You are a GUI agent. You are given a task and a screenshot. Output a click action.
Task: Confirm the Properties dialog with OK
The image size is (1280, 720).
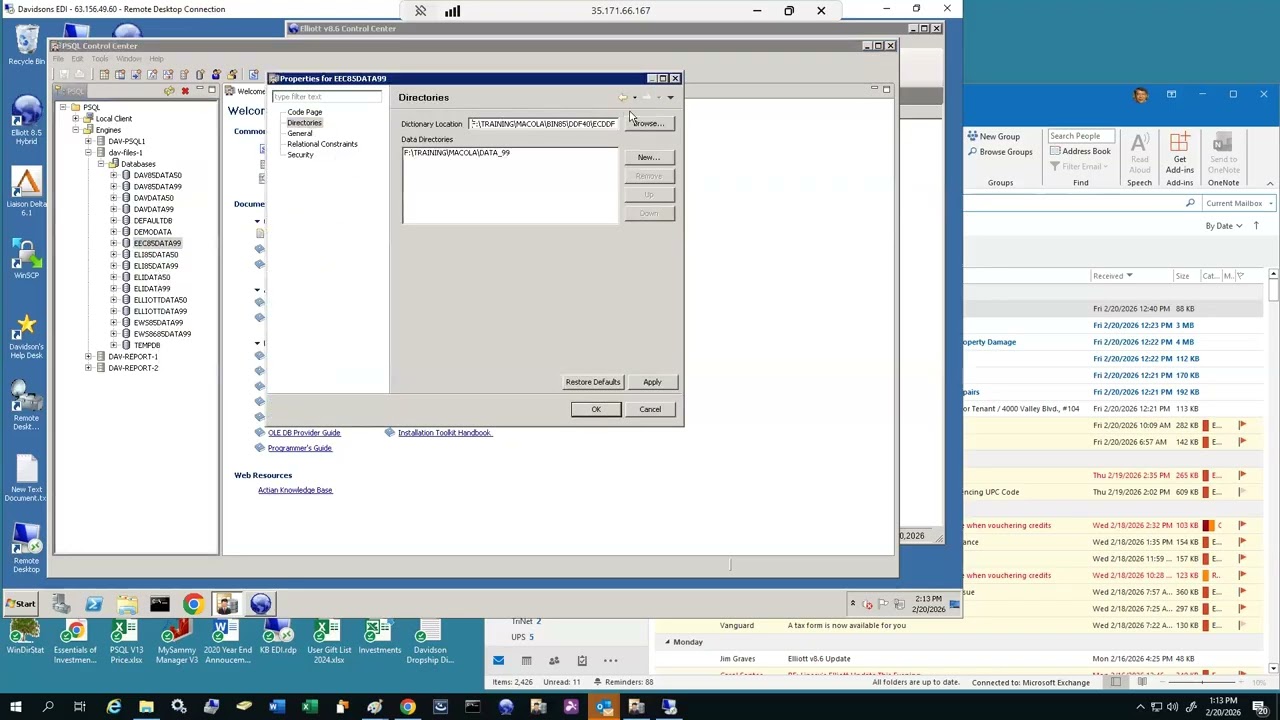596,409
